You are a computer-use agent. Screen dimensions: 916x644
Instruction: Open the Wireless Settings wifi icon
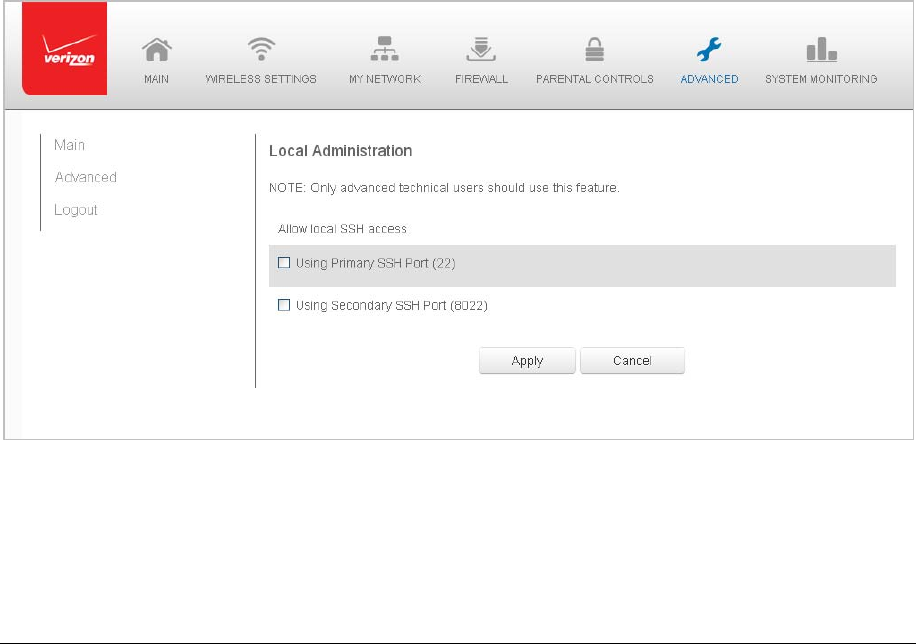coord(261,49)
